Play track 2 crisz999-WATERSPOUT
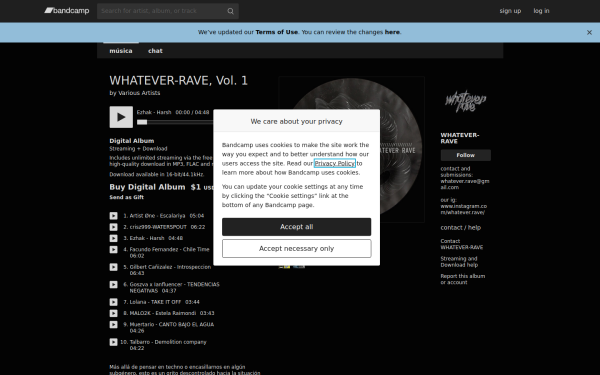The image size is (600, 375). (114, 227)
